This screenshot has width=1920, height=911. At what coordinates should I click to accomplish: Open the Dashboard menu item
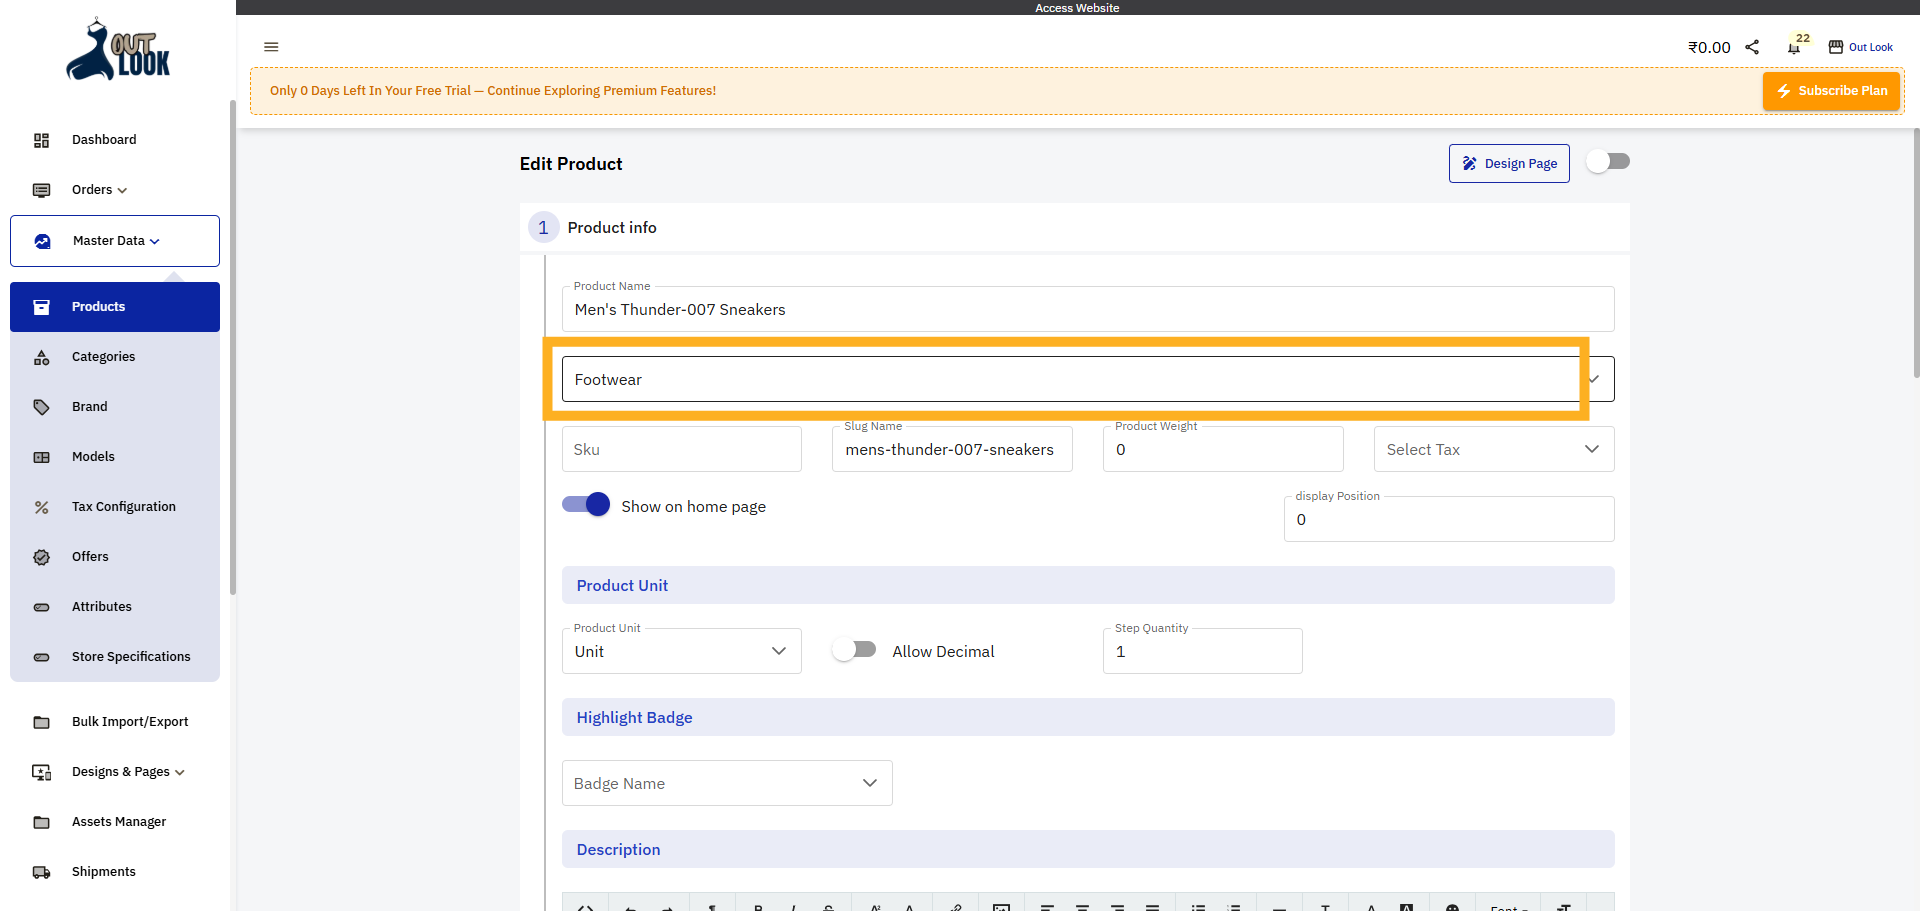(104, 140)
